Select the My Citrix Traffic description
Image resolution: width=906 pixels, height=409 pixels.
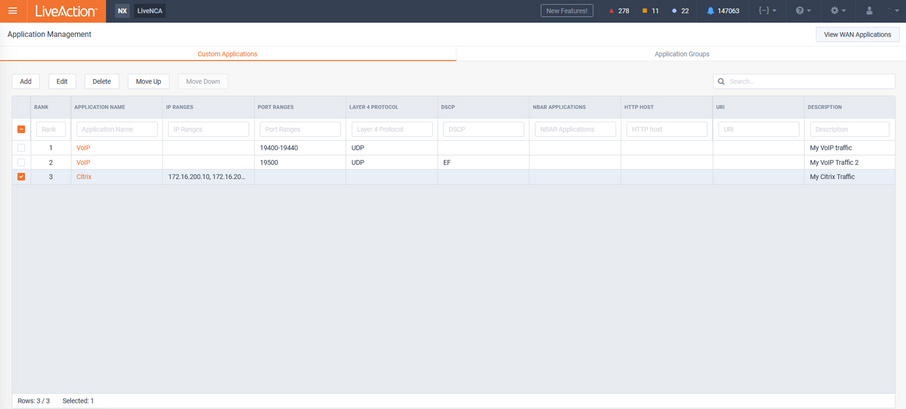click(832, 177)
